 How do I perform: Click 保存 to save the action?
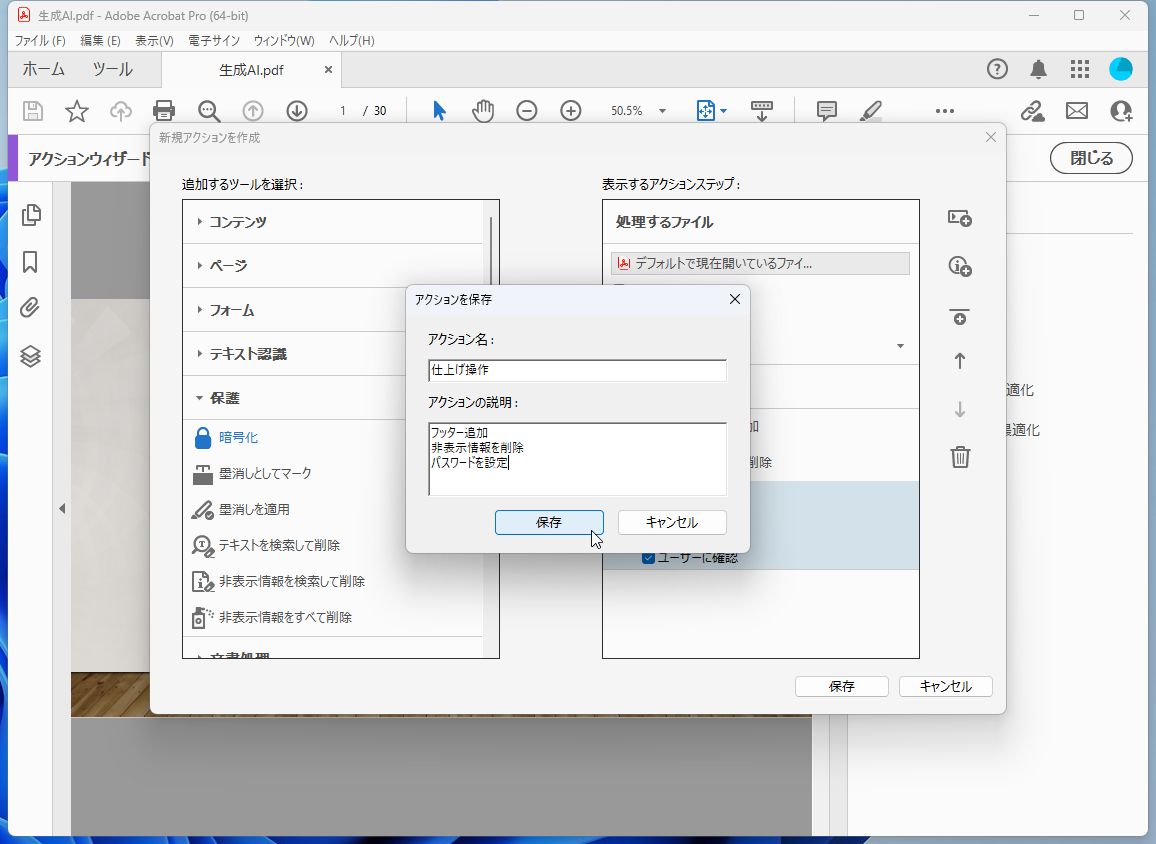point(548,522)
